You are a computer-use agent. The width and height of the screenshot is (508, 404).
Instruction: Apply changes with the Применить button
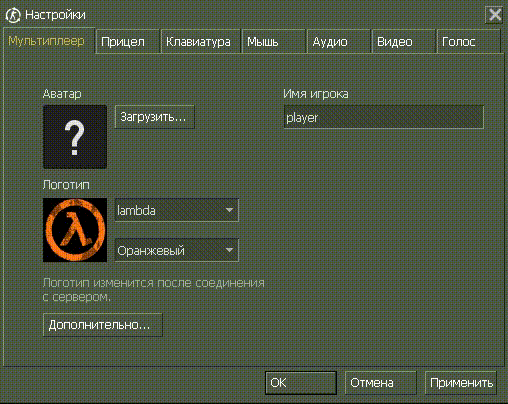461,383
